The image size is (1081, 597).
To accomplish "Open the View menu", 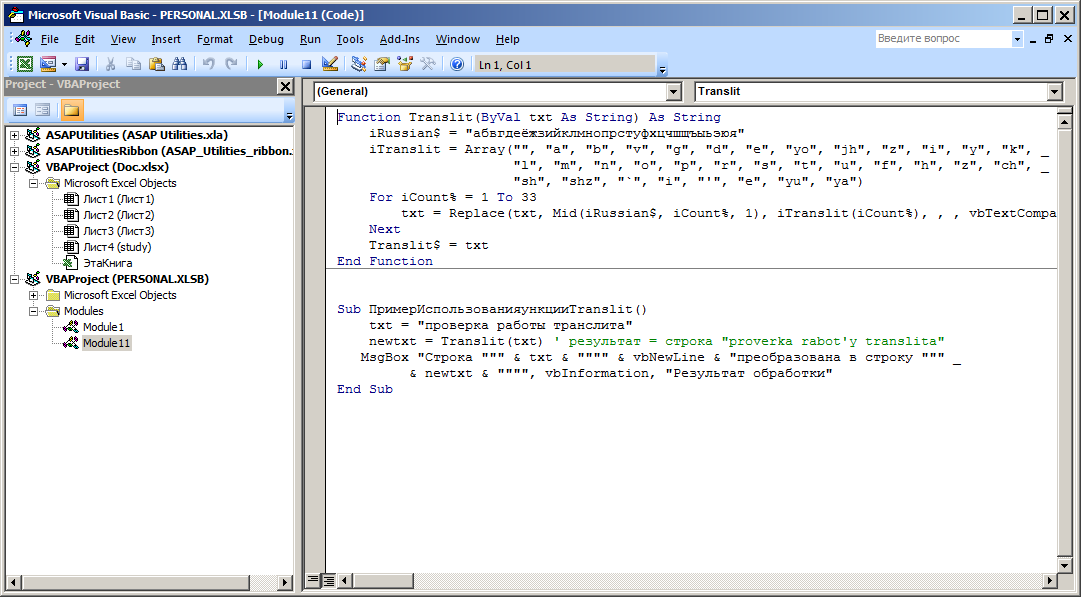I will (123, 39).
